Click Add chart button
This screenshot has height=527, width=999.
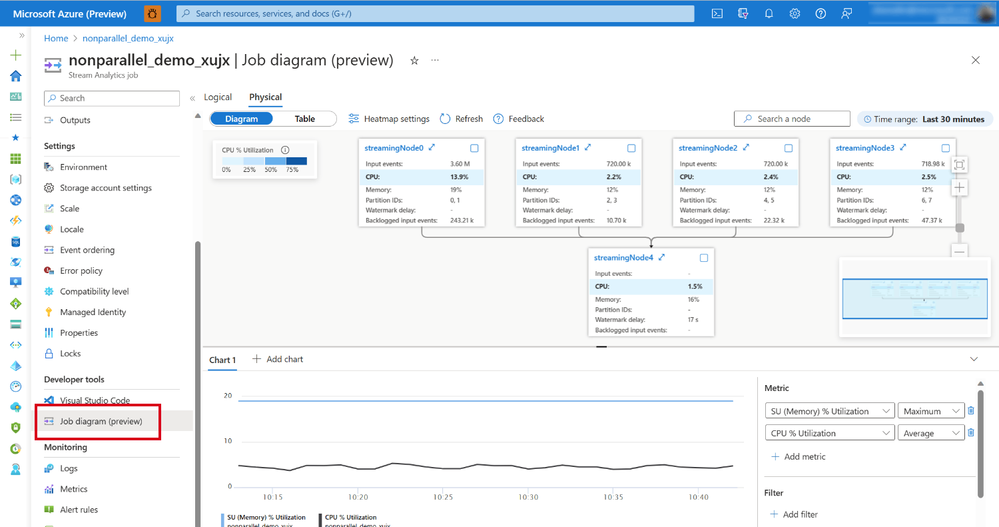(x=278, y=359)
